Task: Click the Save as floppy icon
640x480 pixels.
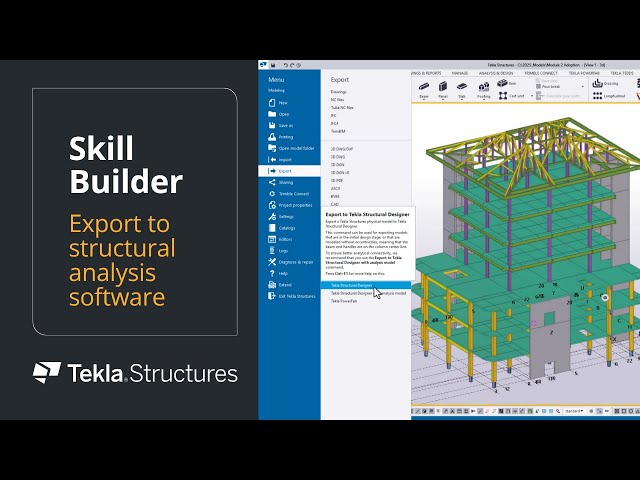Action: click(272, 126)
